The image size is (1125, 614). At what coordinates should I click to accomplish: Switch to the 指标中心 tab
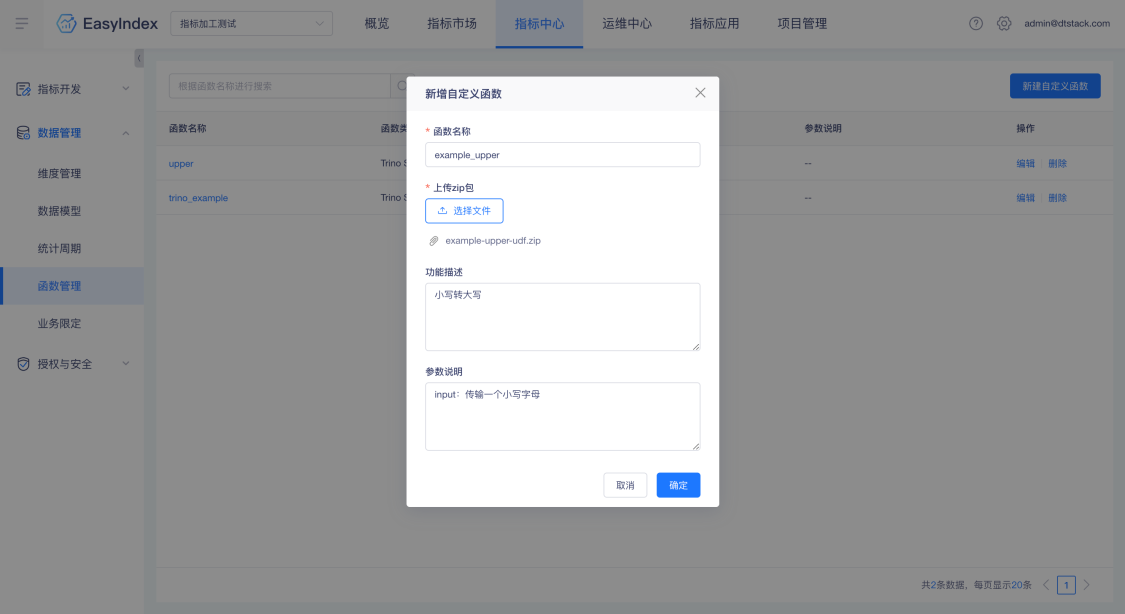tap(540, 24)
